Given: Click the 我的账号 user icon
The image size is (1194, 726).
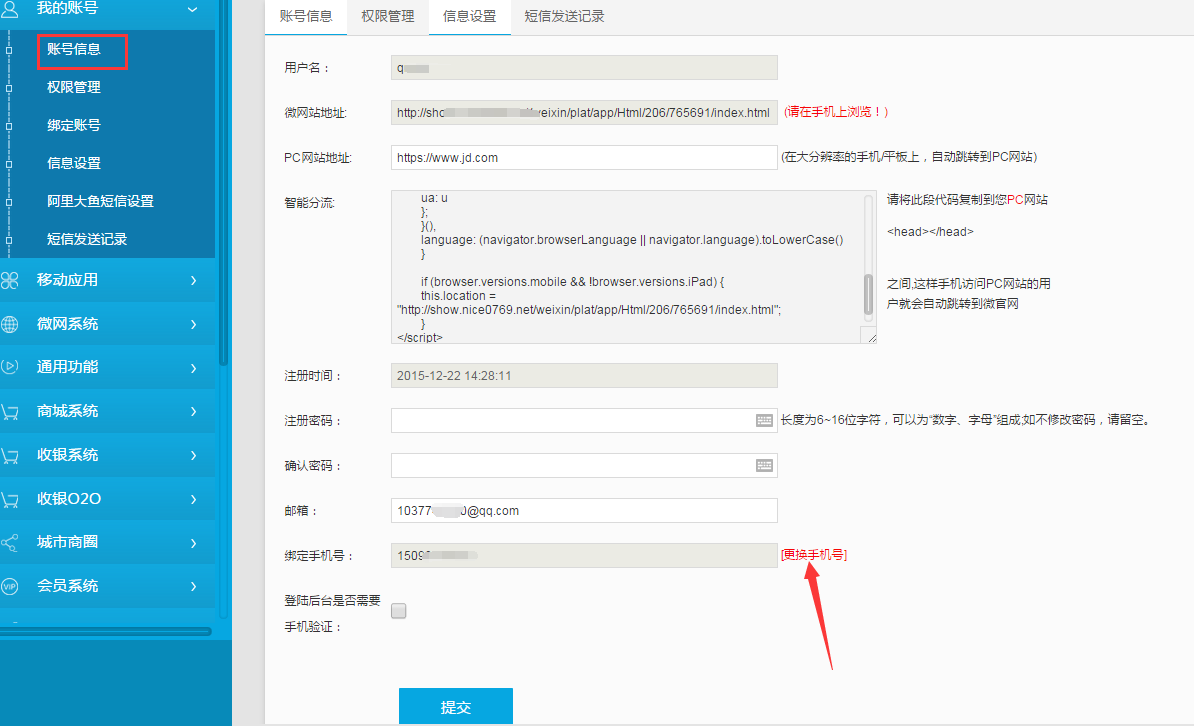Looking at the screenshot, I should tap(10, 8).
